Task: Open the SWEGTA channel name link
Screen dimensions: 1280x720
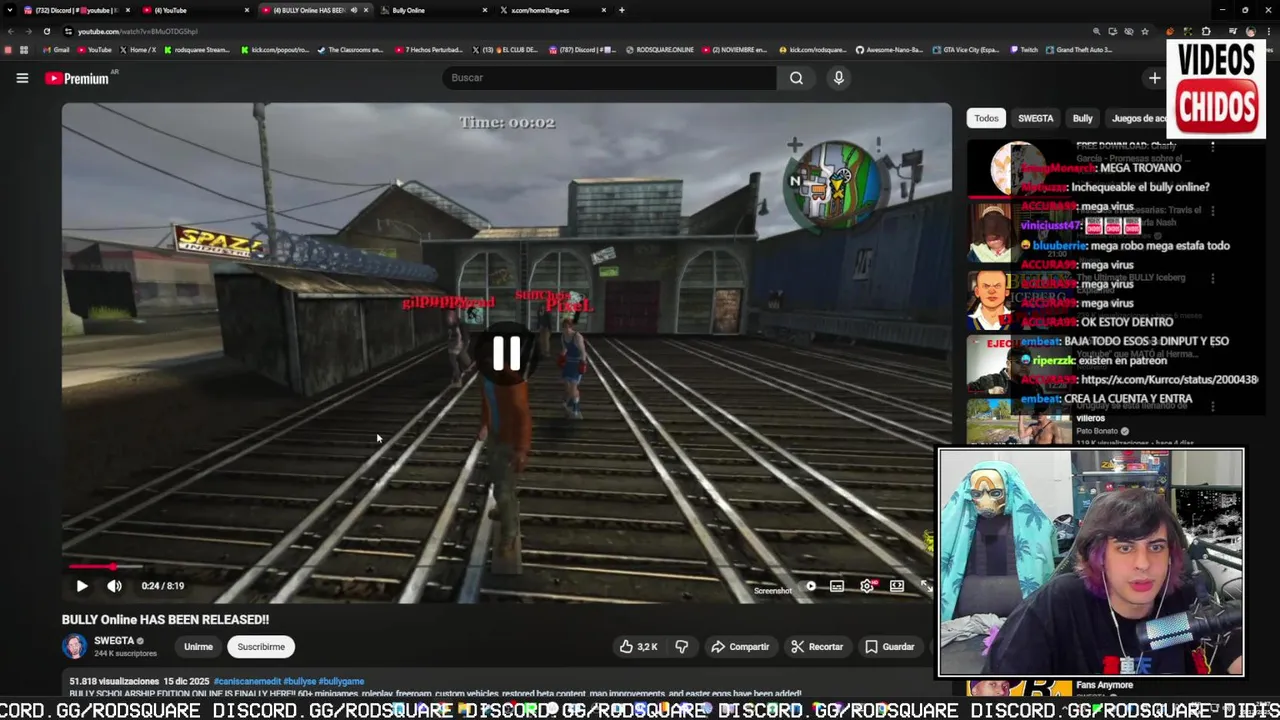Action: (114, 641)
